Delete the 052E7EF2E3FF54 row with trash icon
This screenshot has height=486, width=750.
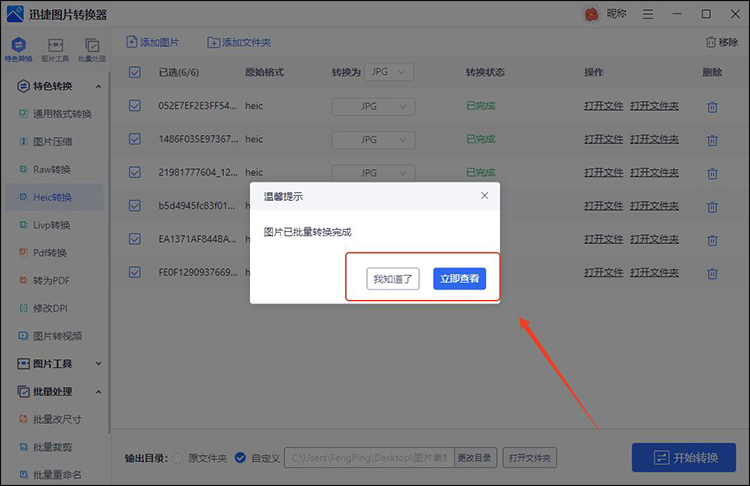[712, 107]
